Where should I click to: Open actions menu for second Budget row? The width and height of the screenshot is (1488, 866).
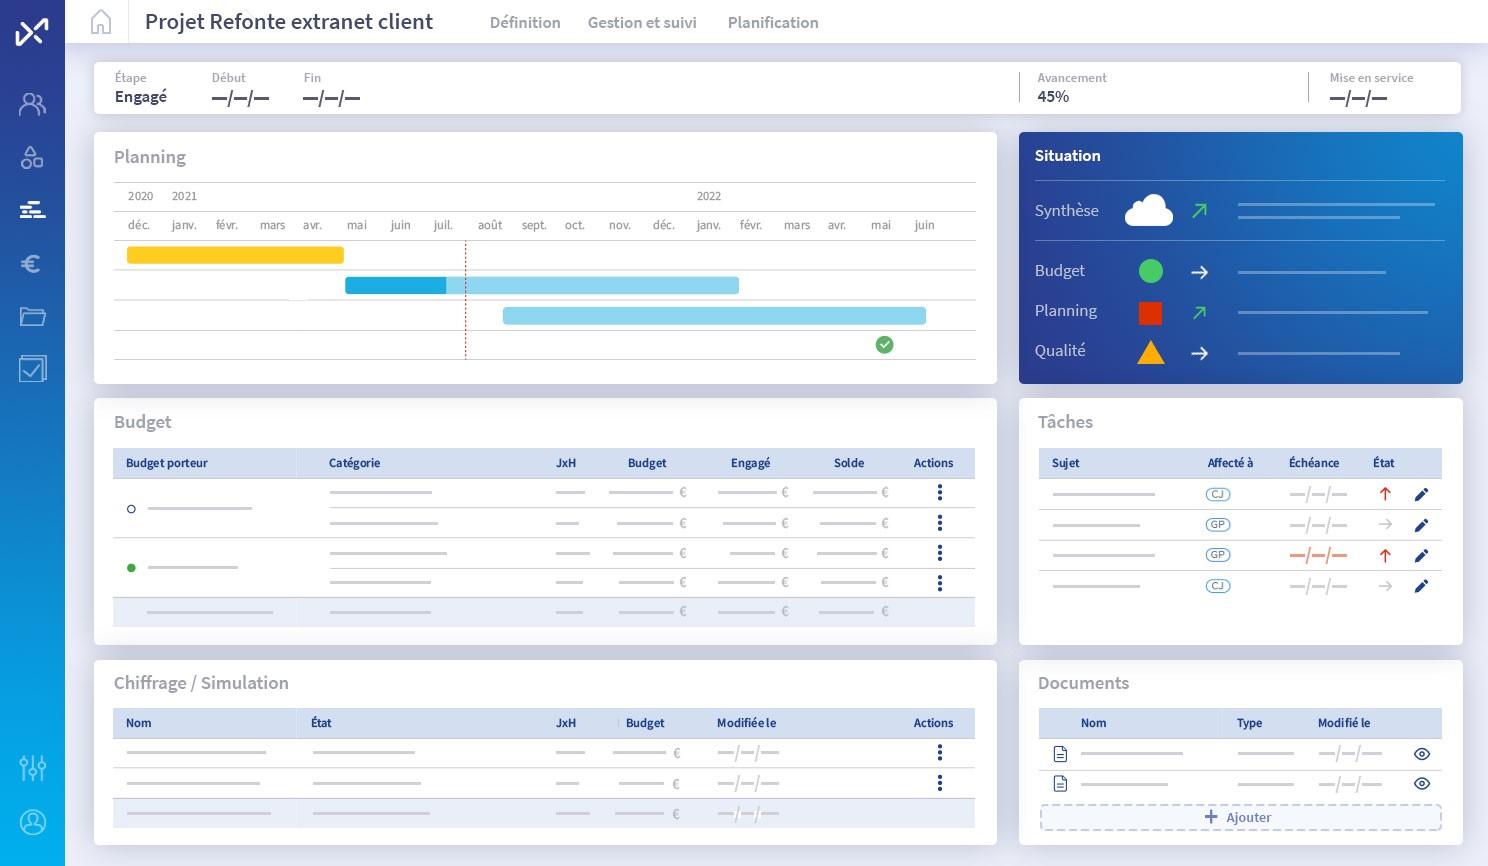pyautogui.click(x=940, y=523)
